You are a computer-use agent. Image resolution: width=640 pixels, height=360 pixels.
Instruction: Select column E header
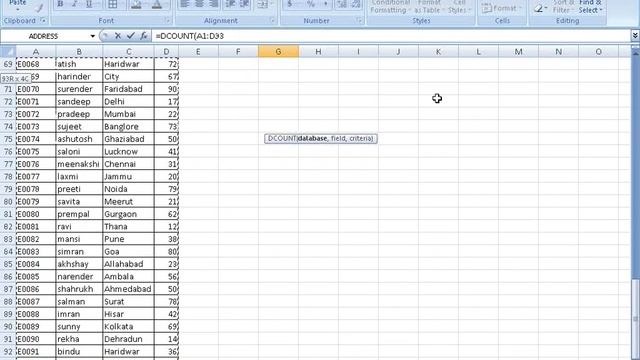point(198,51)
